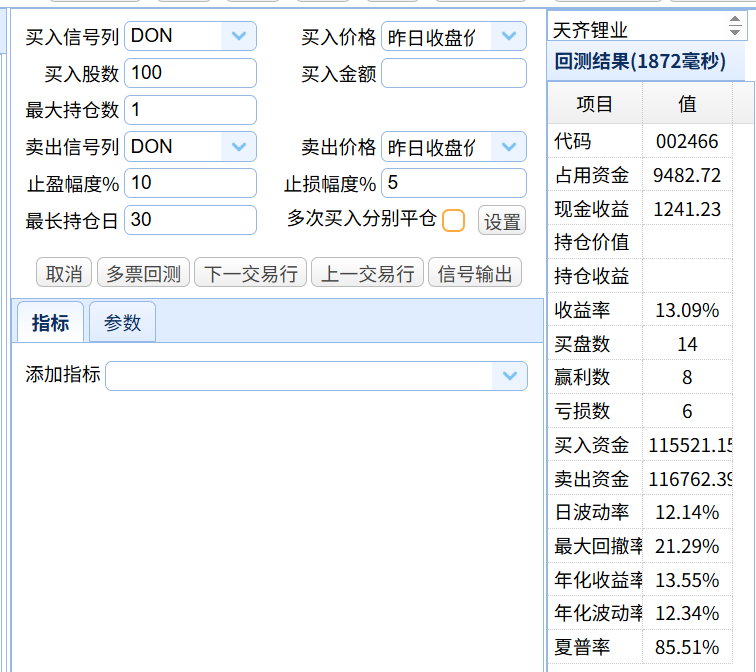This screenshot has height=672, width=756.
Task: Click the 持仓价值 row label
Action: pos(592,242)
